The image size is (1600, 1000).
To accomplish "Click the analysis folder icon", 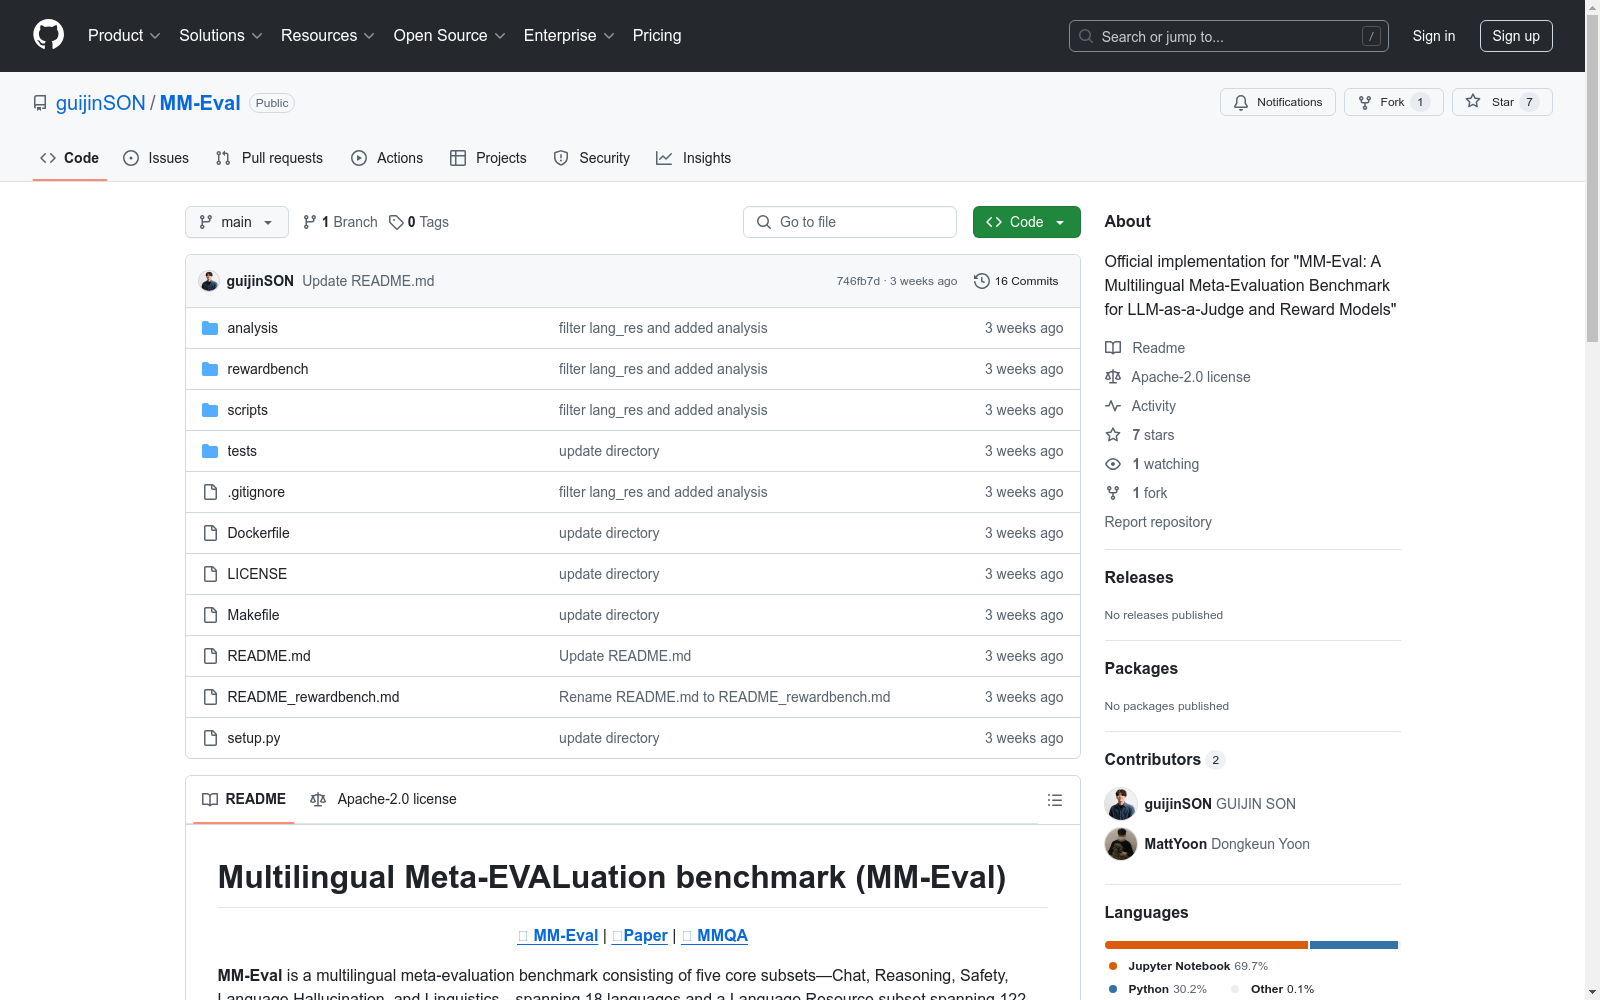I will point(210,328).
